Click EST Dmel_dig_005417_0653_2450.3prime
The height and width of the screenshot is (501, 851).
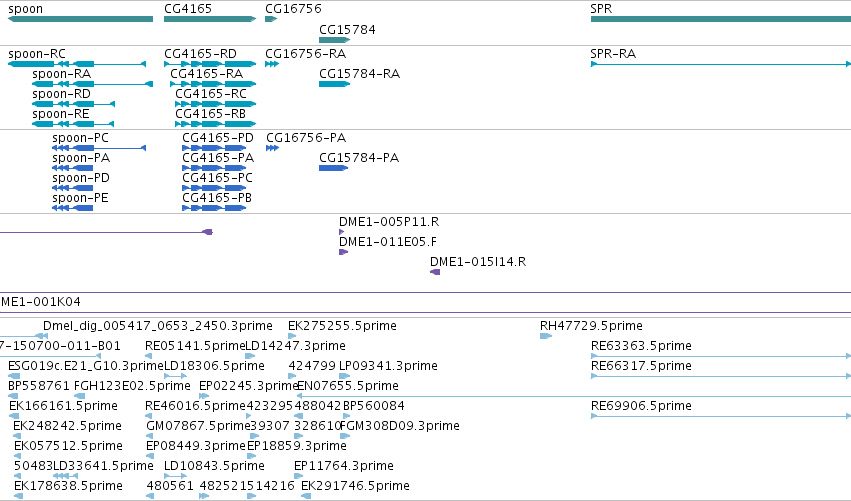tap(157, 326)
